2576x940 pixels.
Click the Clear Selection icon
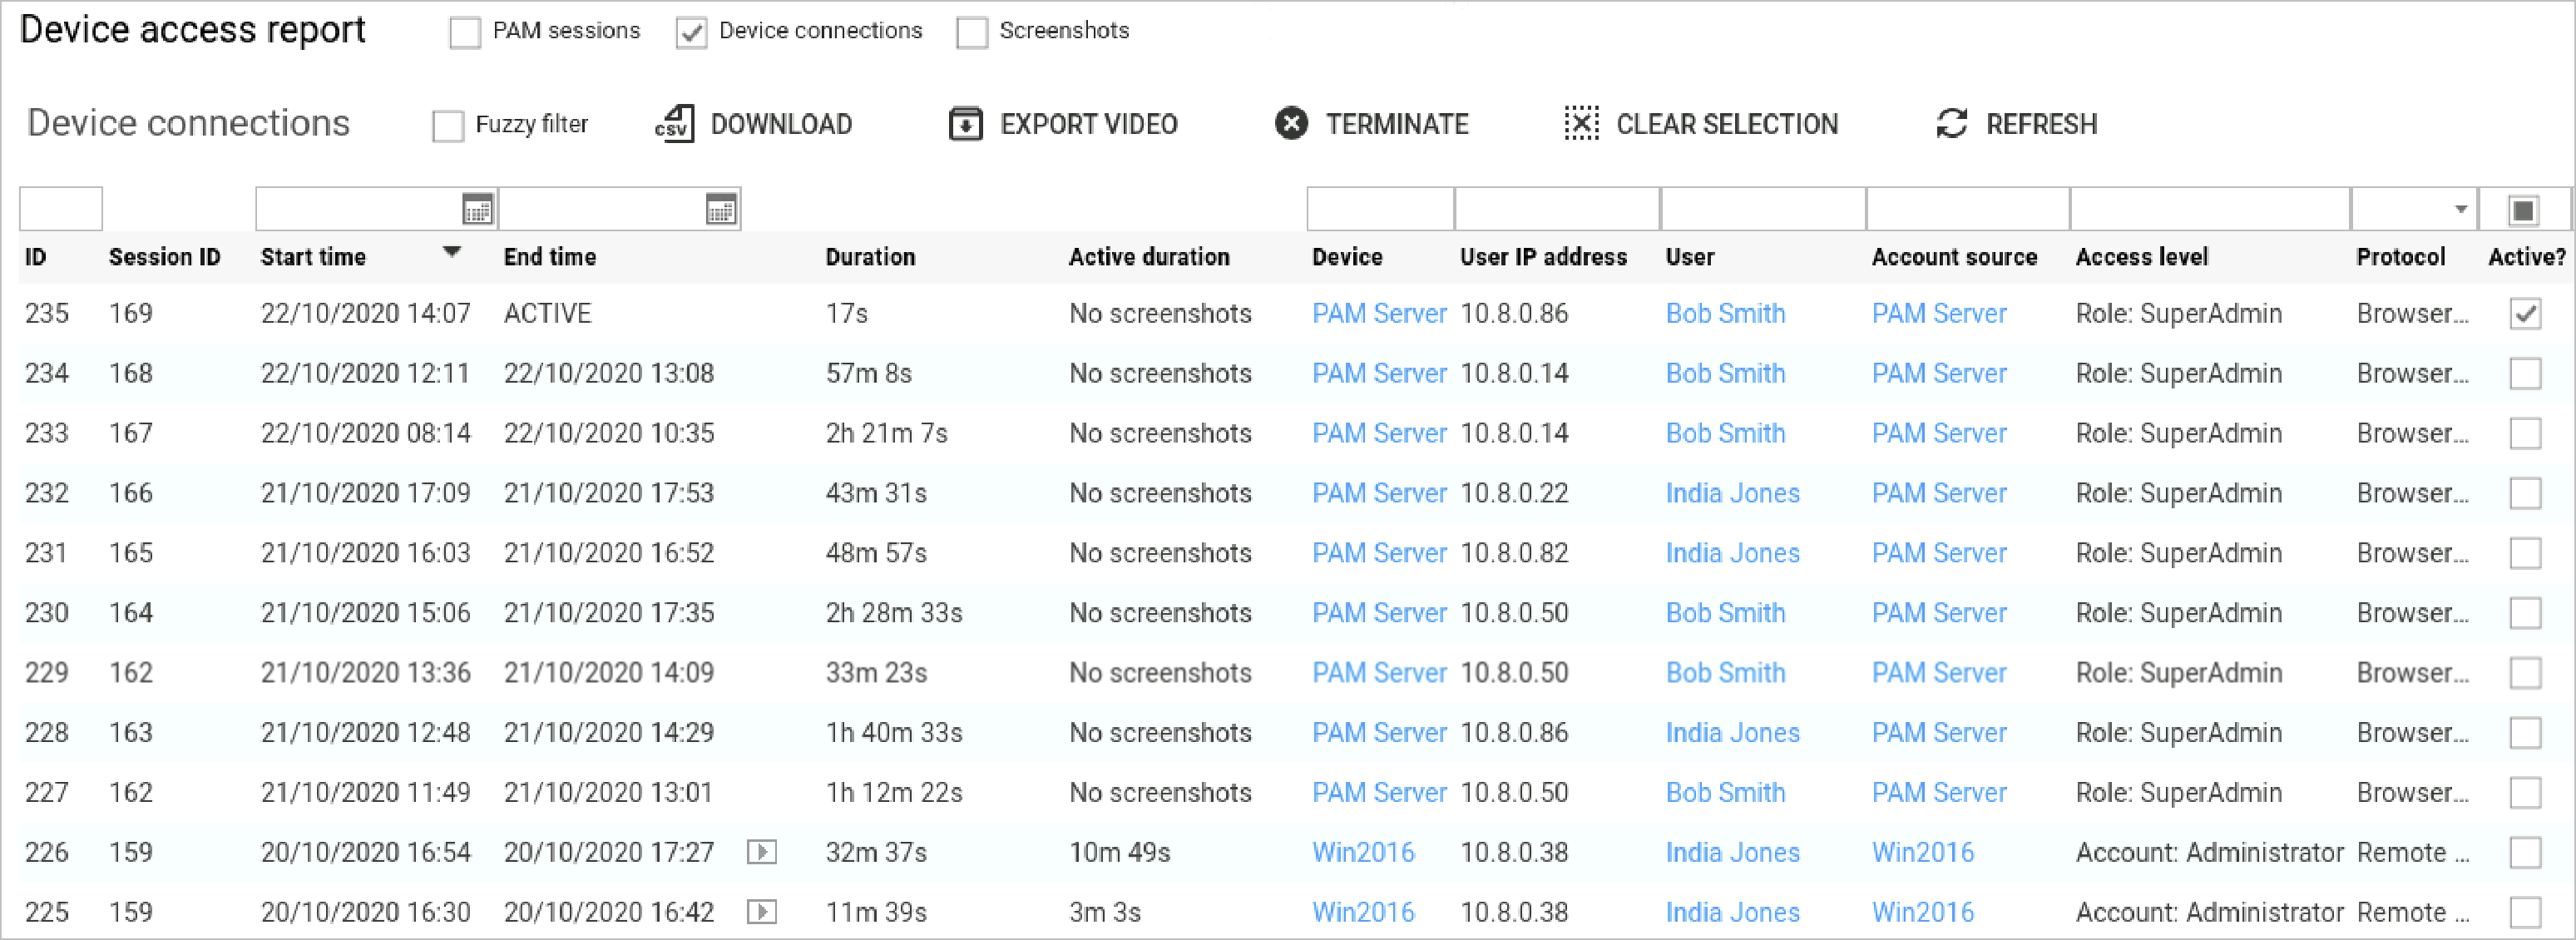coord(1581,124)
